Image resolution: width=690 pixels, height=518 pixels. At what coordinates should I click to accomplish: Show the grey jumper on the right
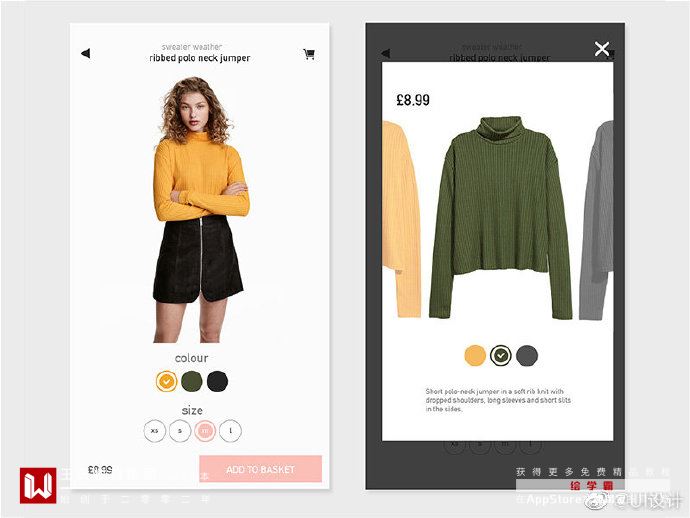pos(596,220)
